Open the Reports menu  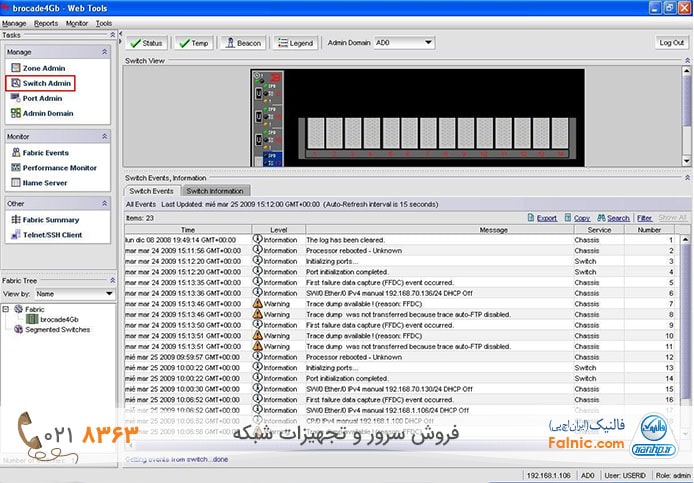[45, 22]
